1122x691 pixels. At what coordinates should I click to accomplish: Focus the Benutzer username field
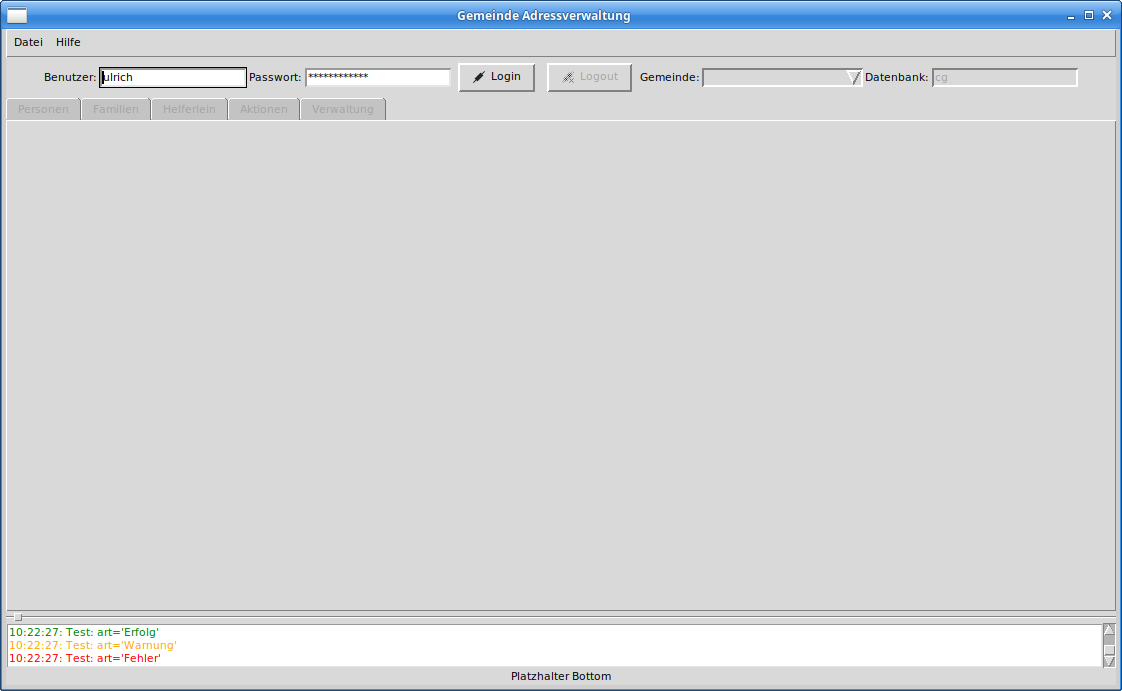[x=173, y=77]
